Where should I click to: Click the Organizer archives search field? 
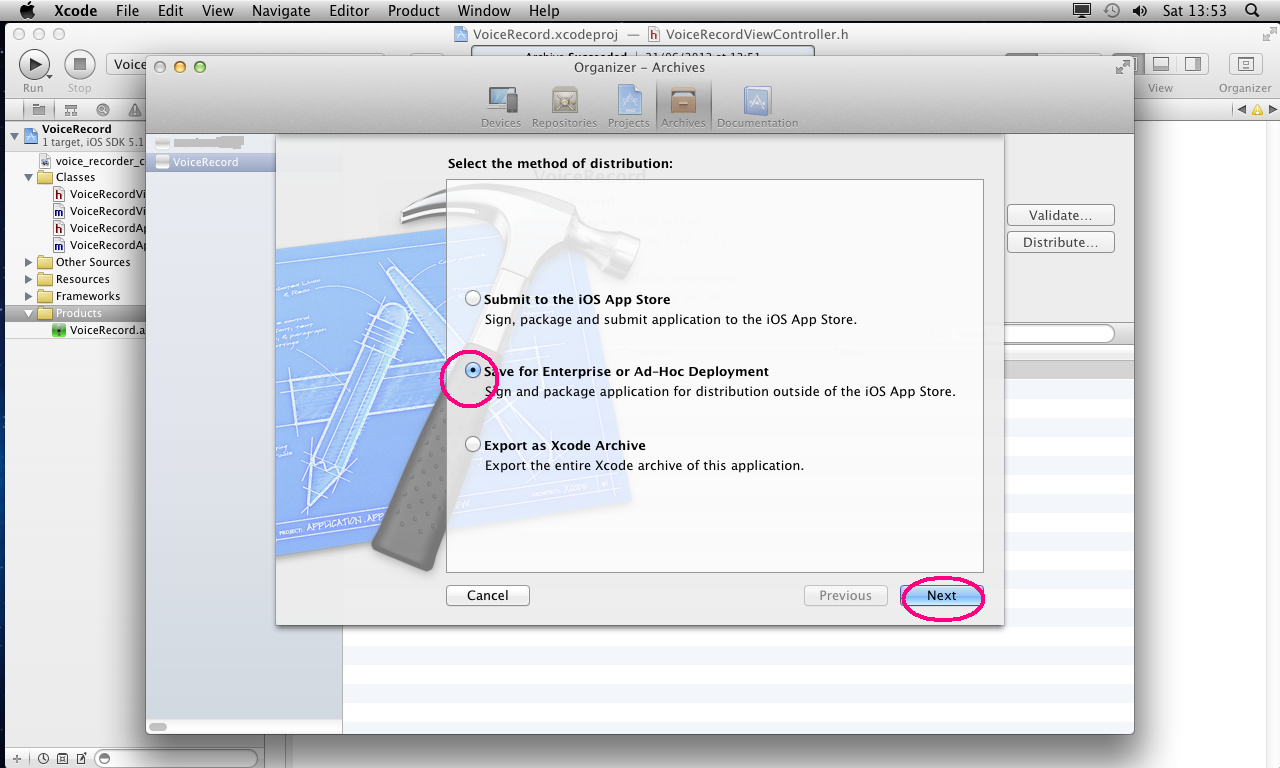(1057, 334)
